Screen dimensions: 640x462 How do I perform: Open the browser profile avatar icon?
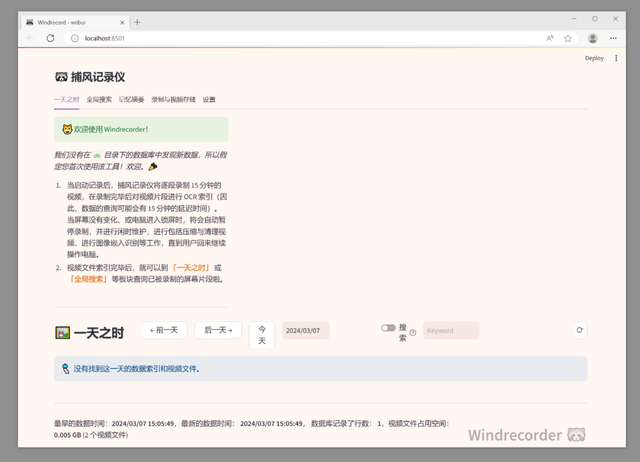click(x=593, y=38)
